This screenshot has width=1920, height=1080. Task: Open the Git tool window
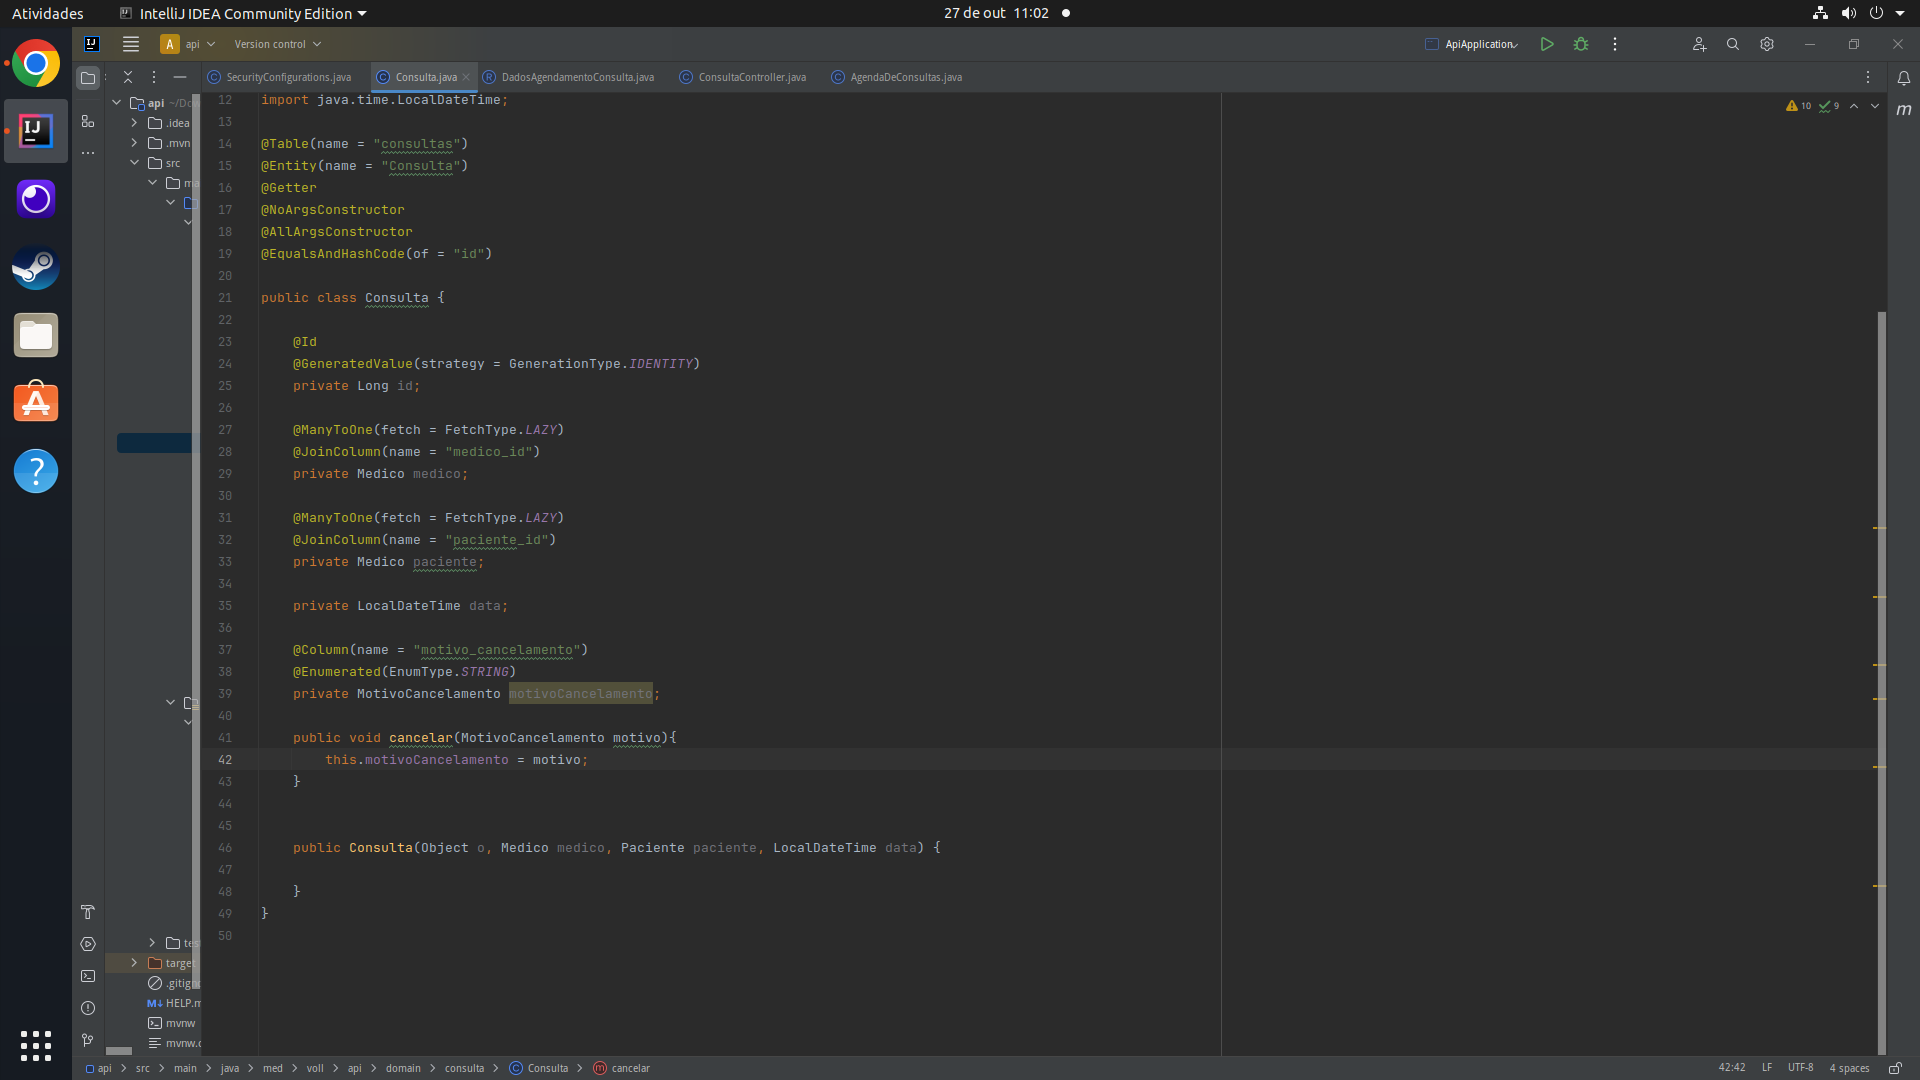[88, 1040]
